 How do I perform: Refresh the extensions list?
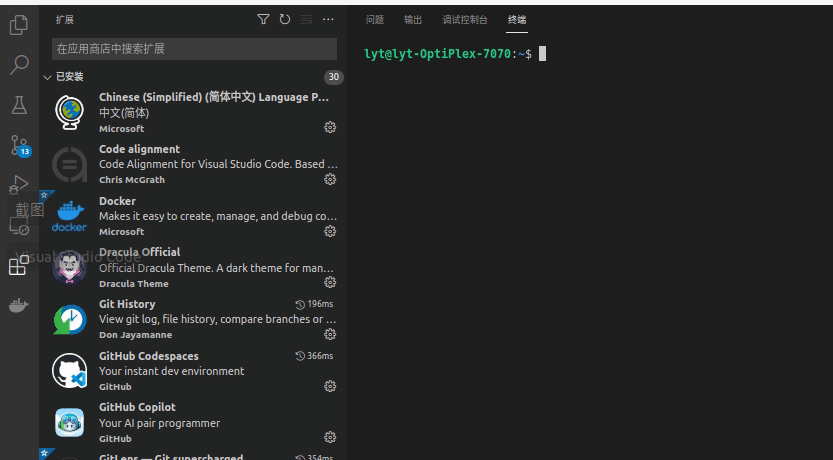pos(285,20)
